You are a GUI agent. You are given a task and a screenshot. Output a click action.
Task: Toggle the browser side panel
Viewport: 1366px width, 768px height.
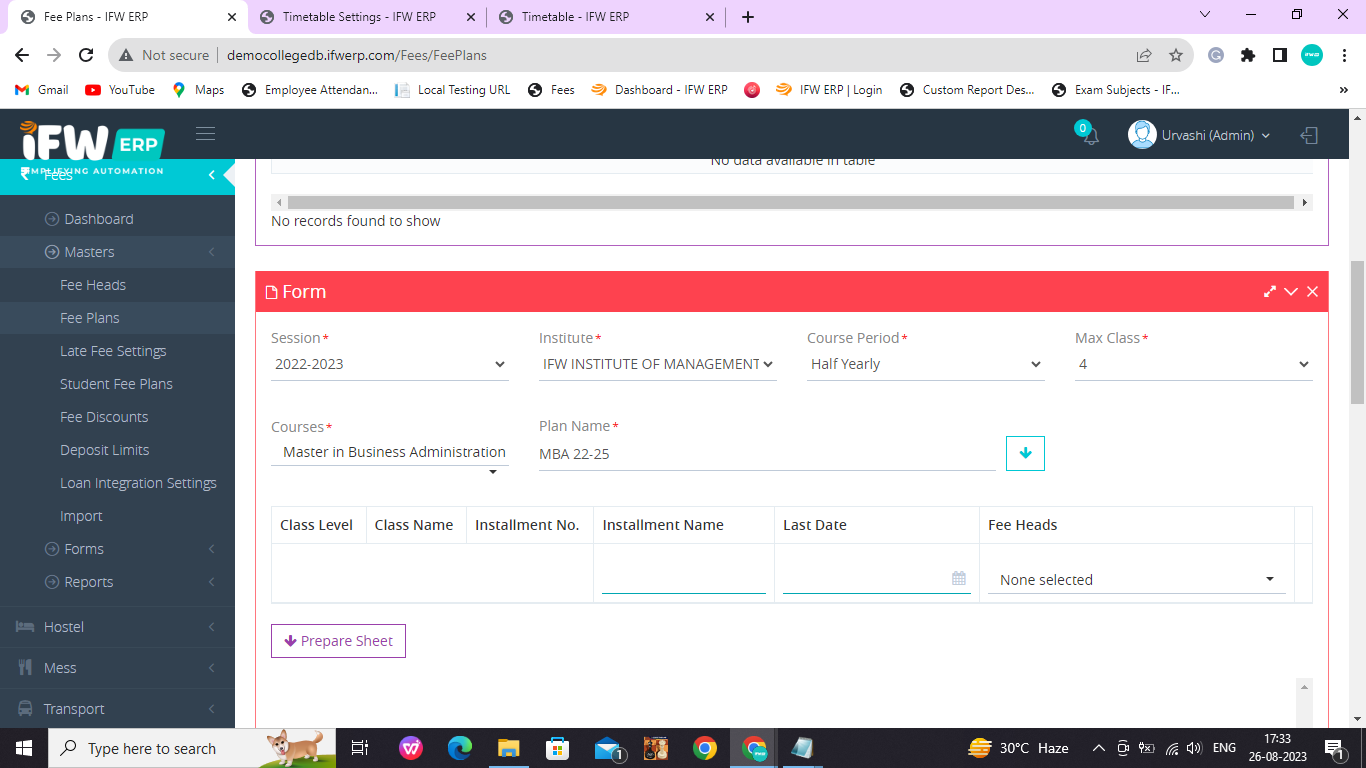1279,55
